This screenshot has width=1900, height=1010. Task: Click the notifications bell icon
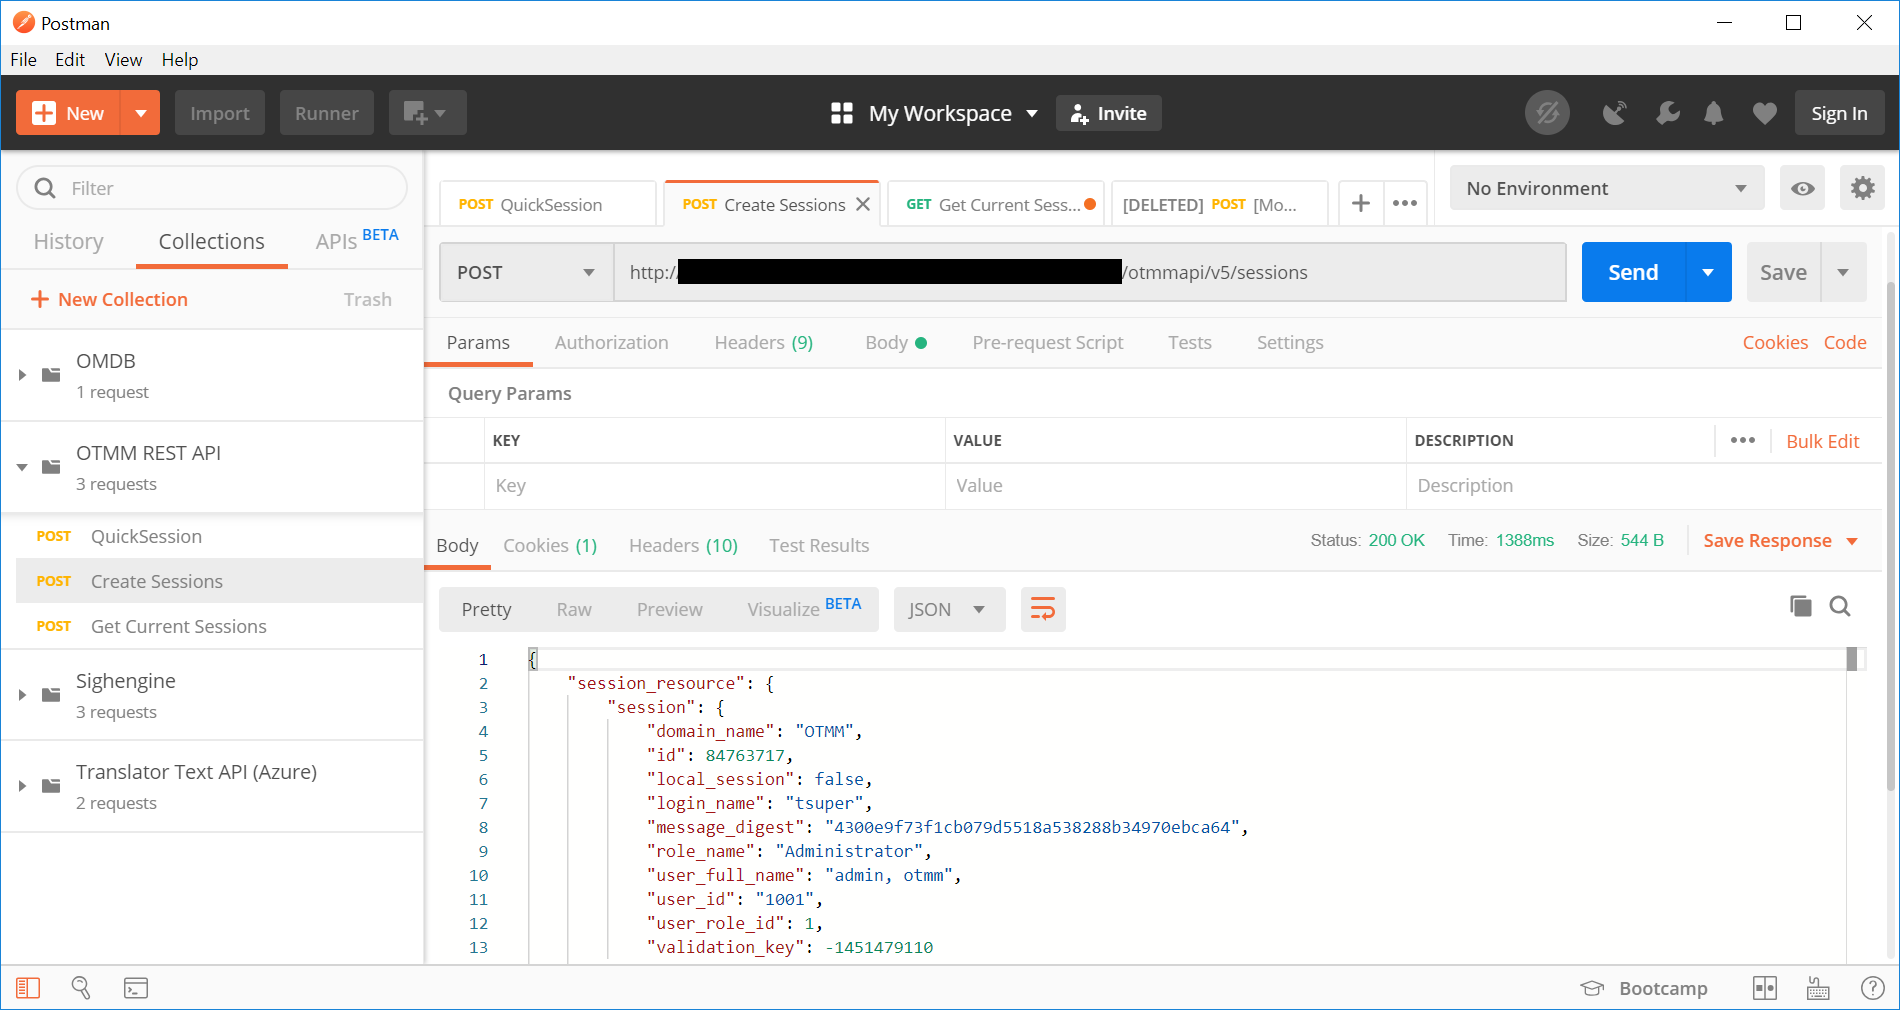tap(1714, 113)
